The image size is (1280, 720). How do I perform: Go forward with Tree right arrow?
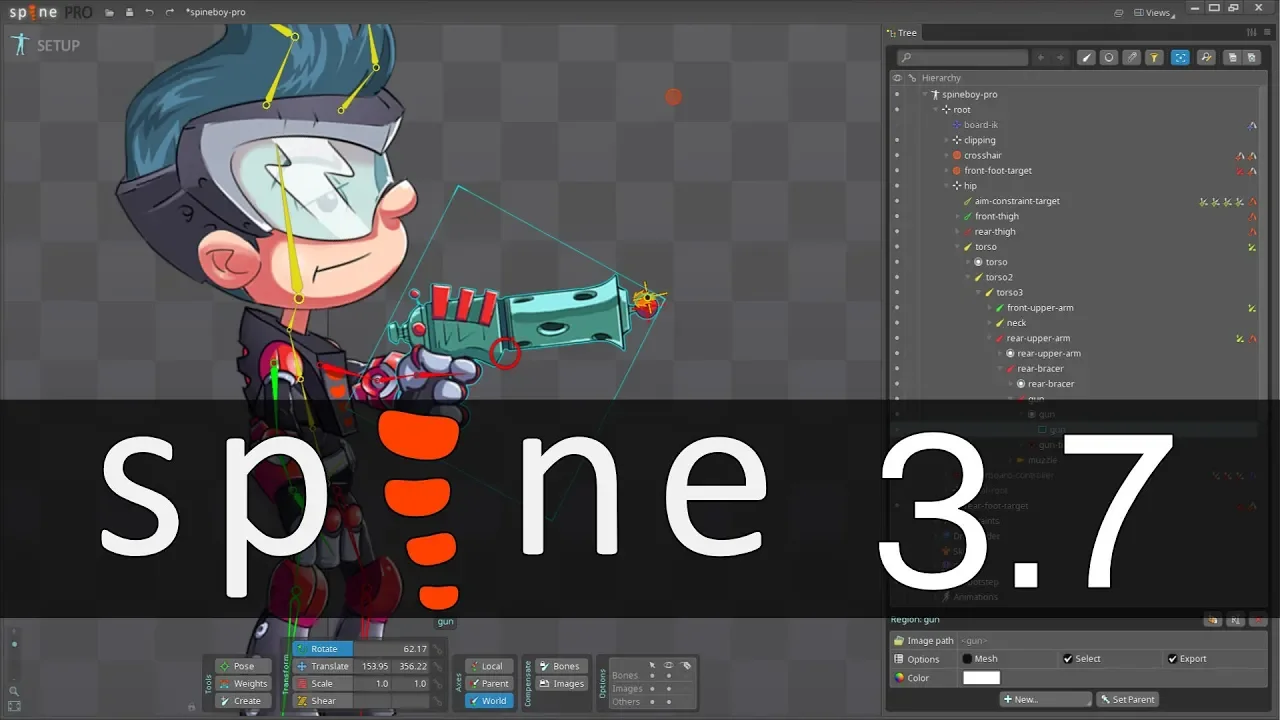tap(1061, 58)
